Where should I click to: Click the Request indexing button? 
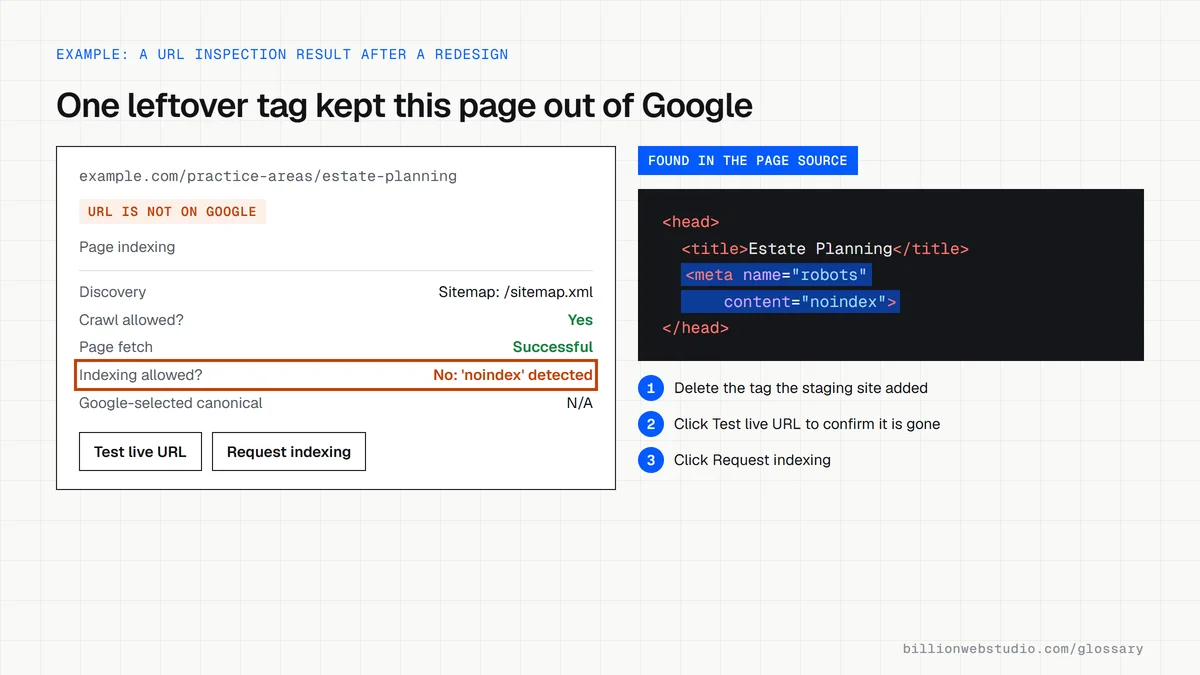coord(289,451)
